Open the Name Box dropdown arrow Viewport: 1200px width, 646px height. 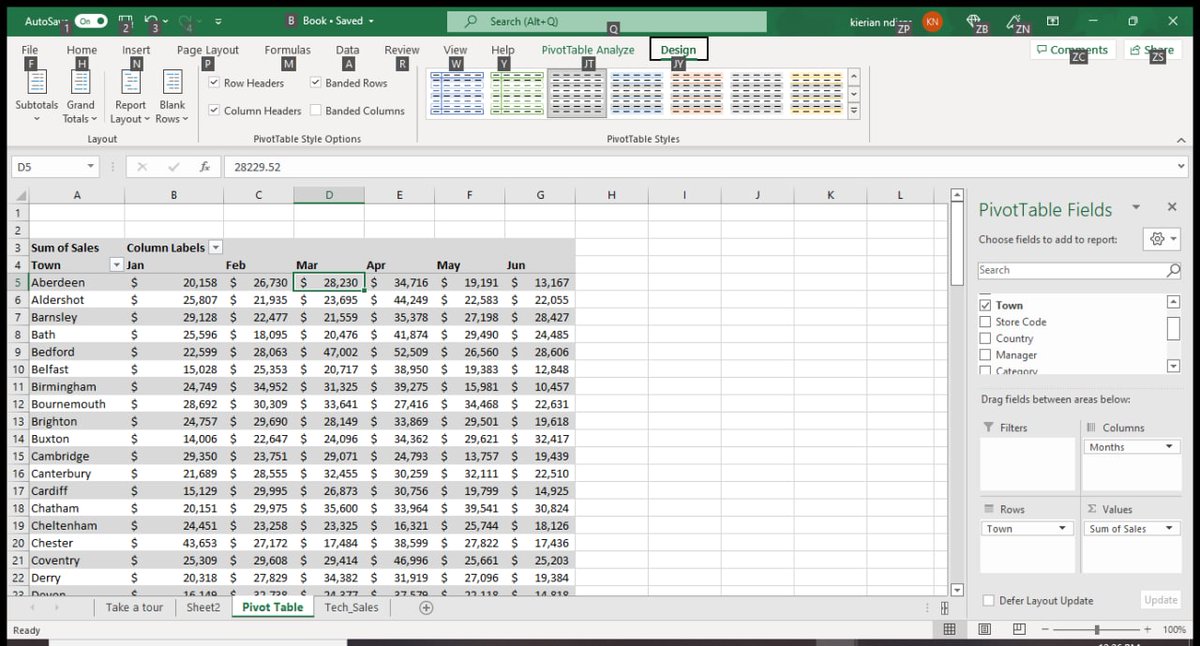pyautogui.click(x=91, y=167)
